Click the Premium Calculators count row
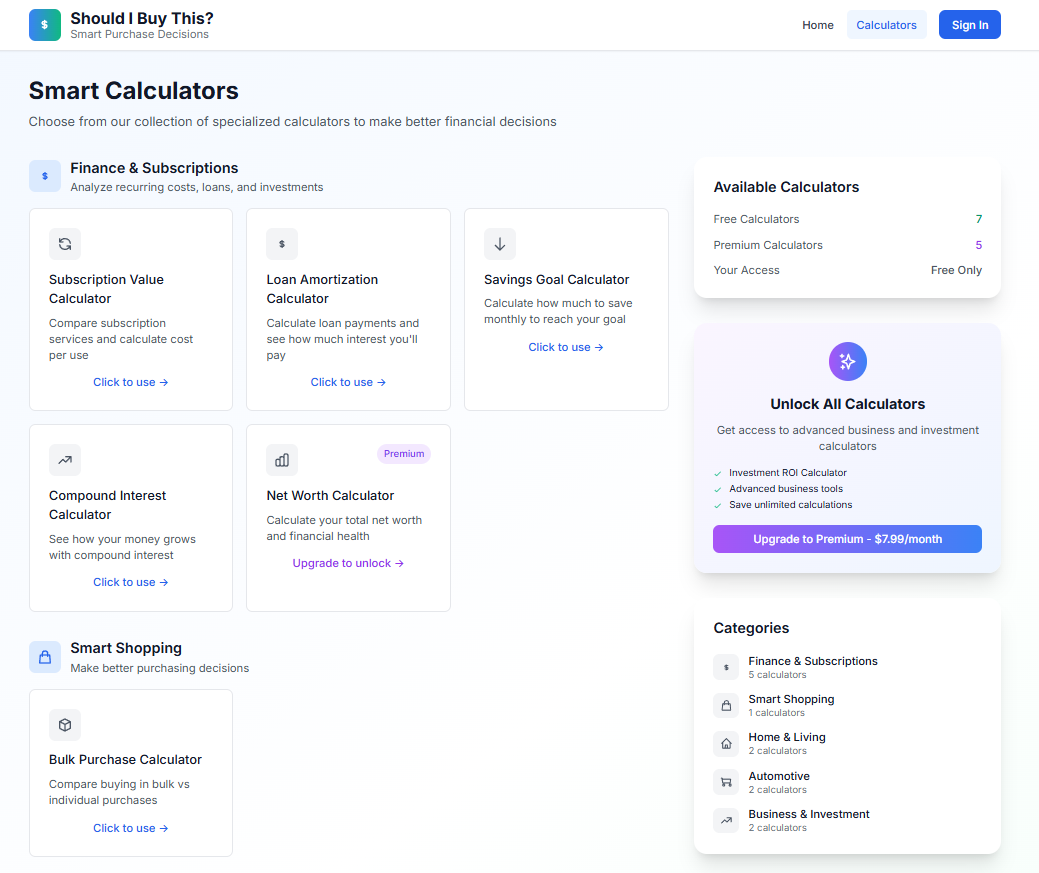This screenshot has height=873, width=1039. click(848, 245)
